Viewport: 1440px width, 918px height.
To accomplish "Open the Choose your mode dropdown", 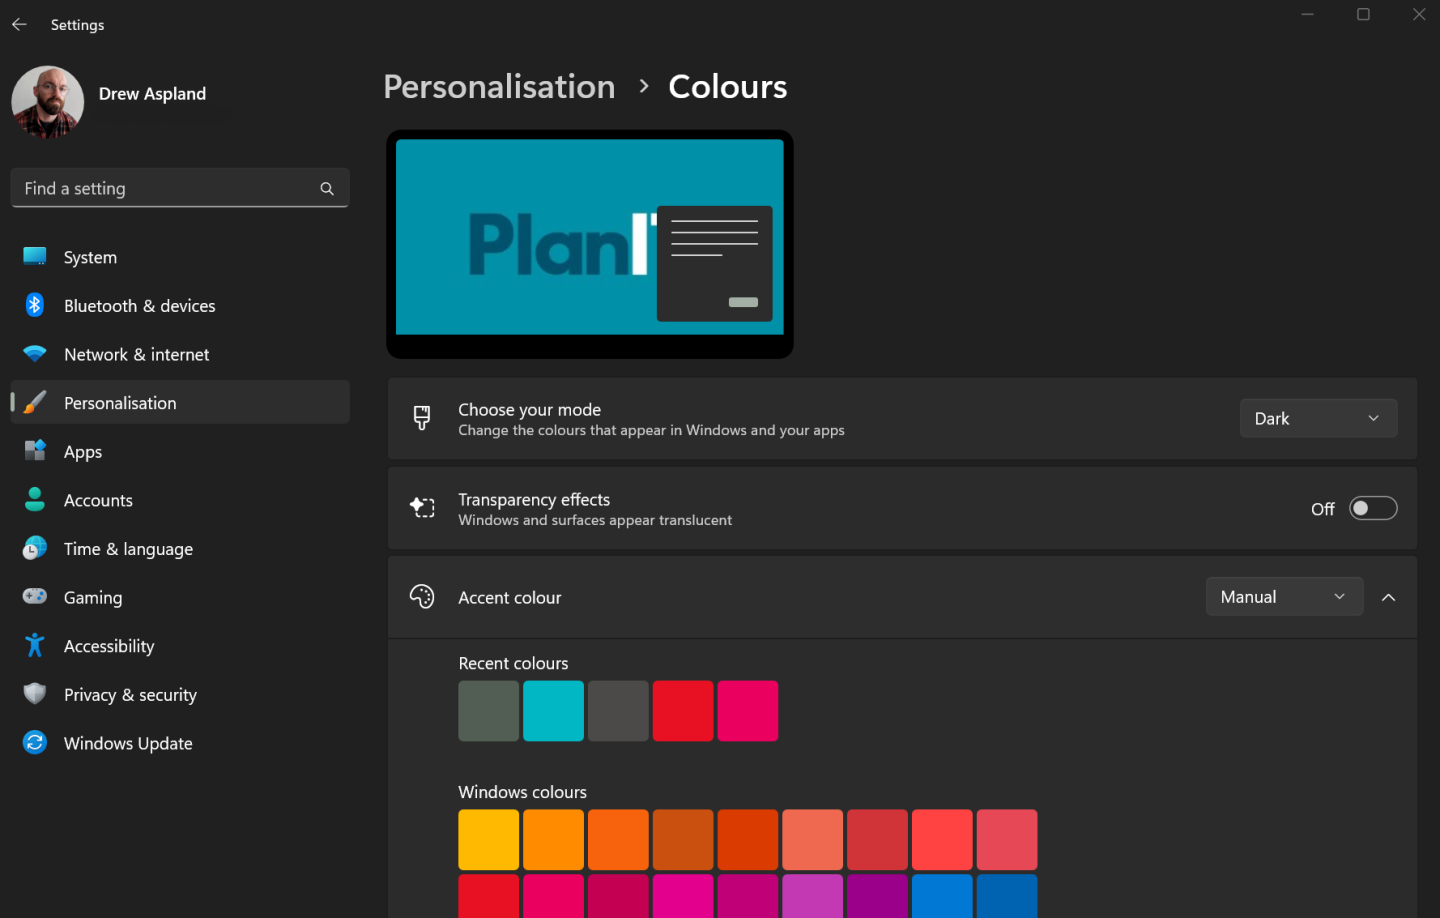I will tap(1318, 418).
